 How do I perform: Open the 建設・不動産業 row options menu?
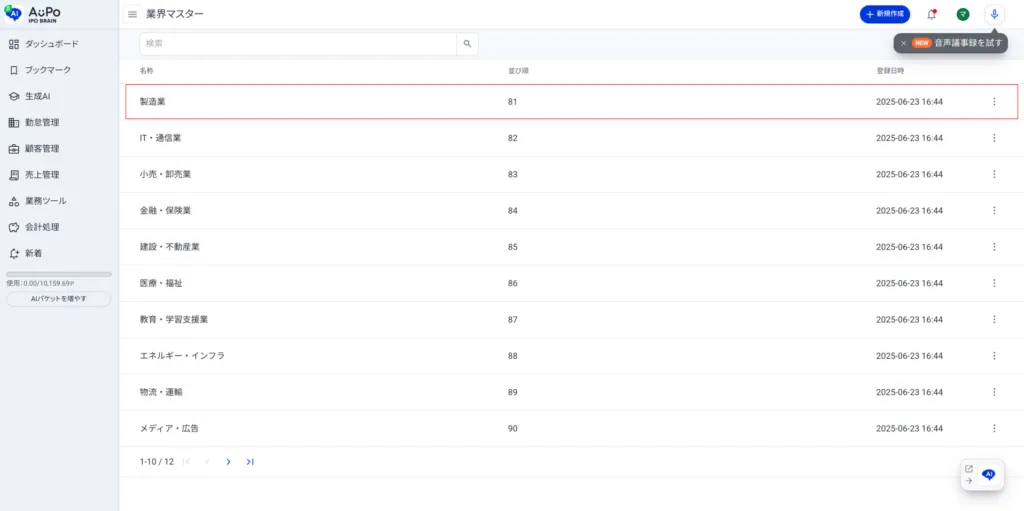994,247
